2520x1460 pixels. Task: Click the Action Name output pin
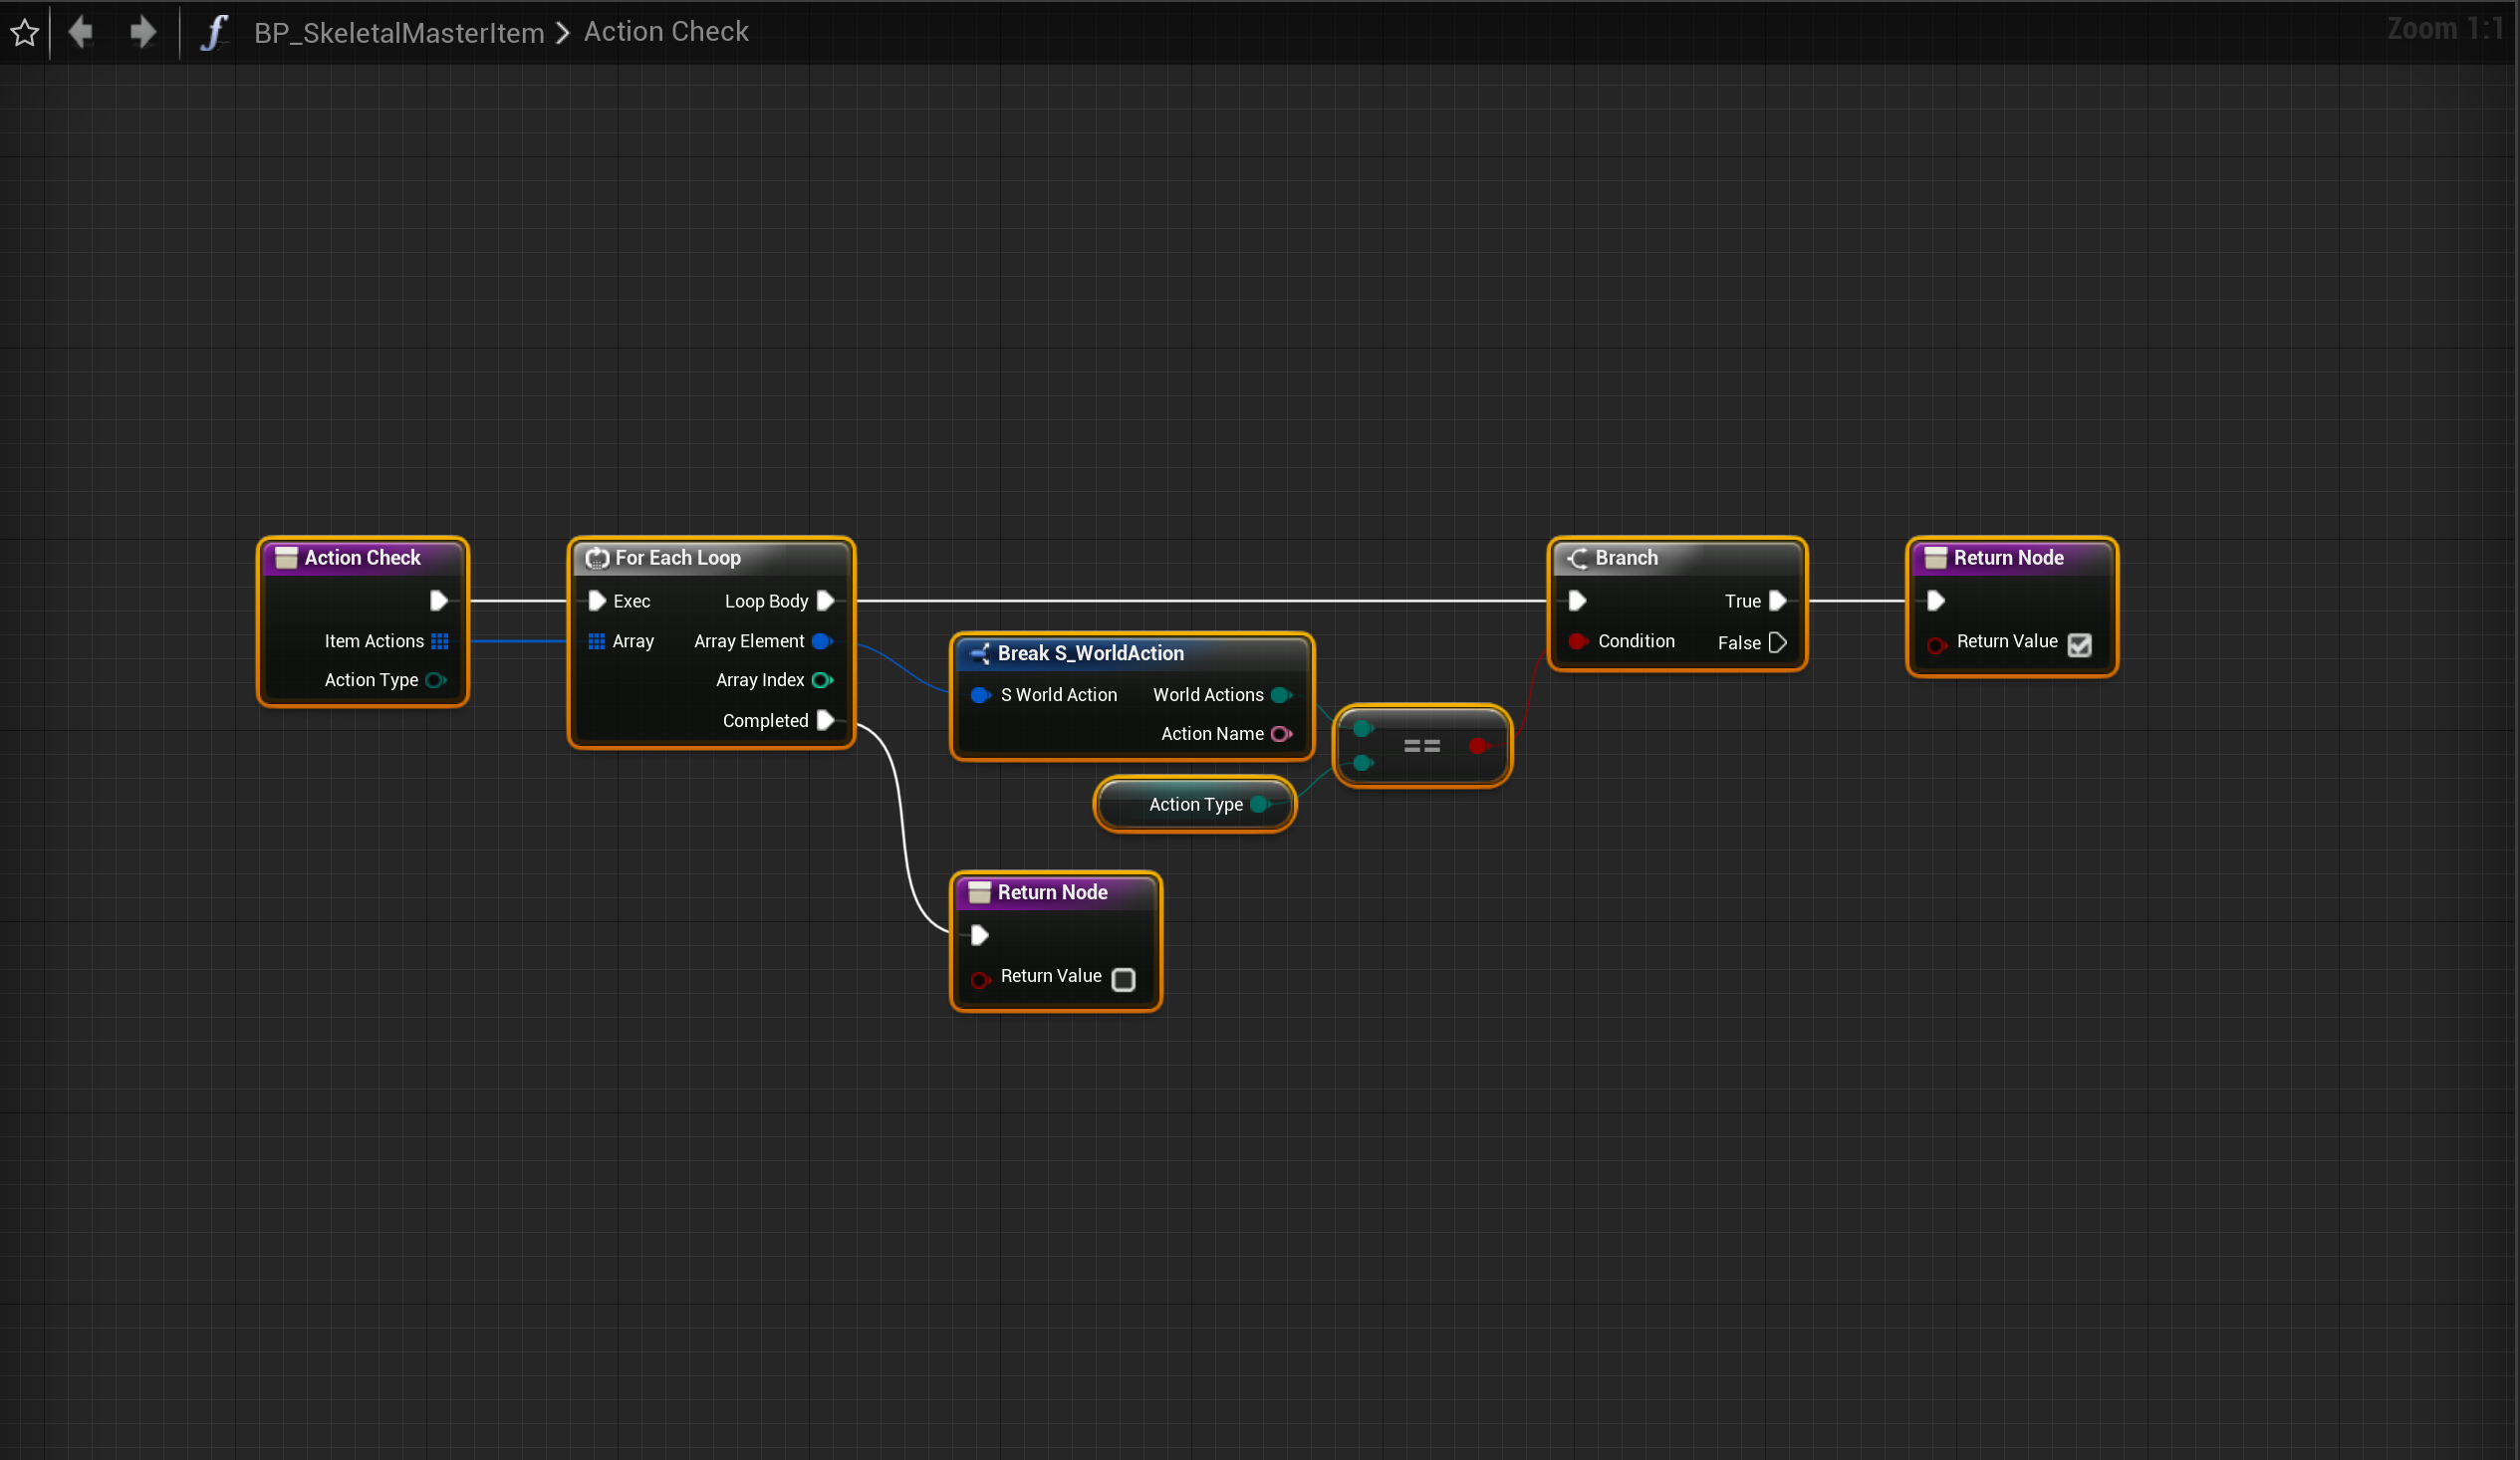1281,734
